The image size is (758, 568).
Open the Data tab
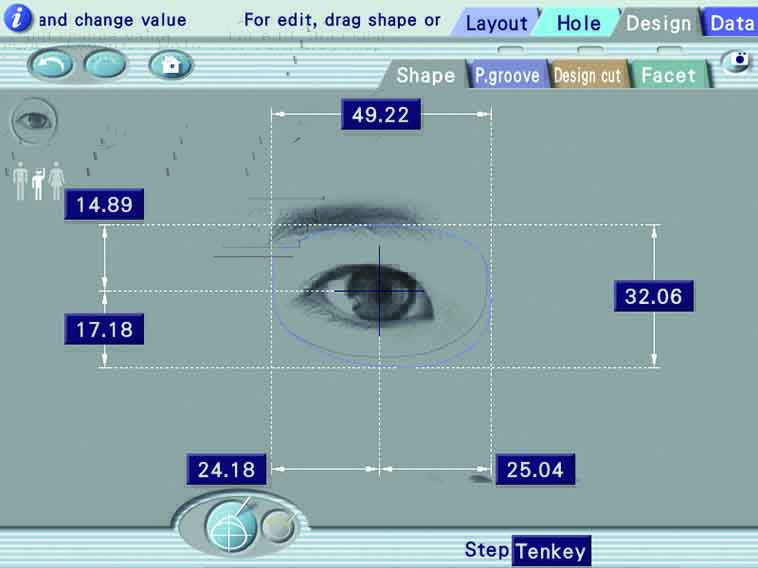pyautogui.click(x=731, y=23)
